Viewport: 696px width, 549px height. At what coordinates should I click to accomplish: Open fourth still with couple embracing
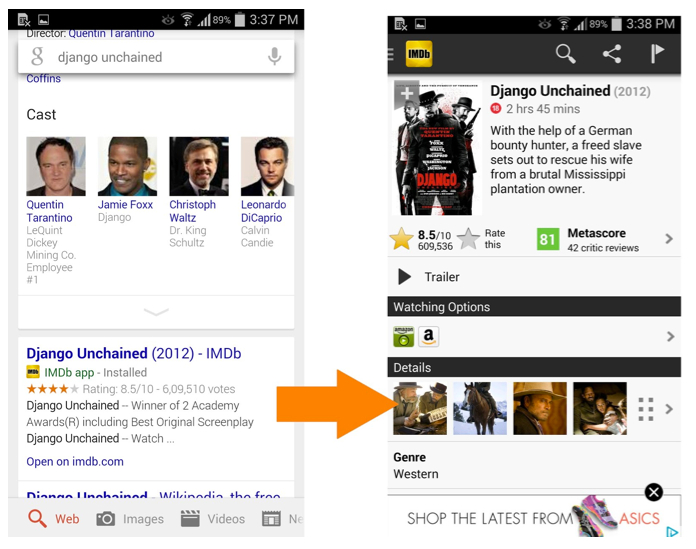[600, 408]
